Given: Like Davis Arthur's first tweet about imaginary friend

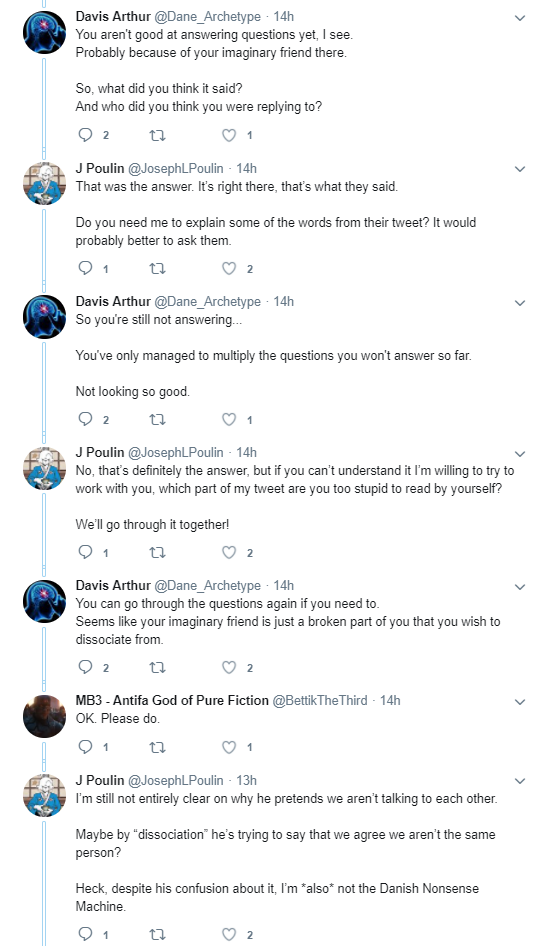Looking at the screenshot, I should click(x=229, y=135).
